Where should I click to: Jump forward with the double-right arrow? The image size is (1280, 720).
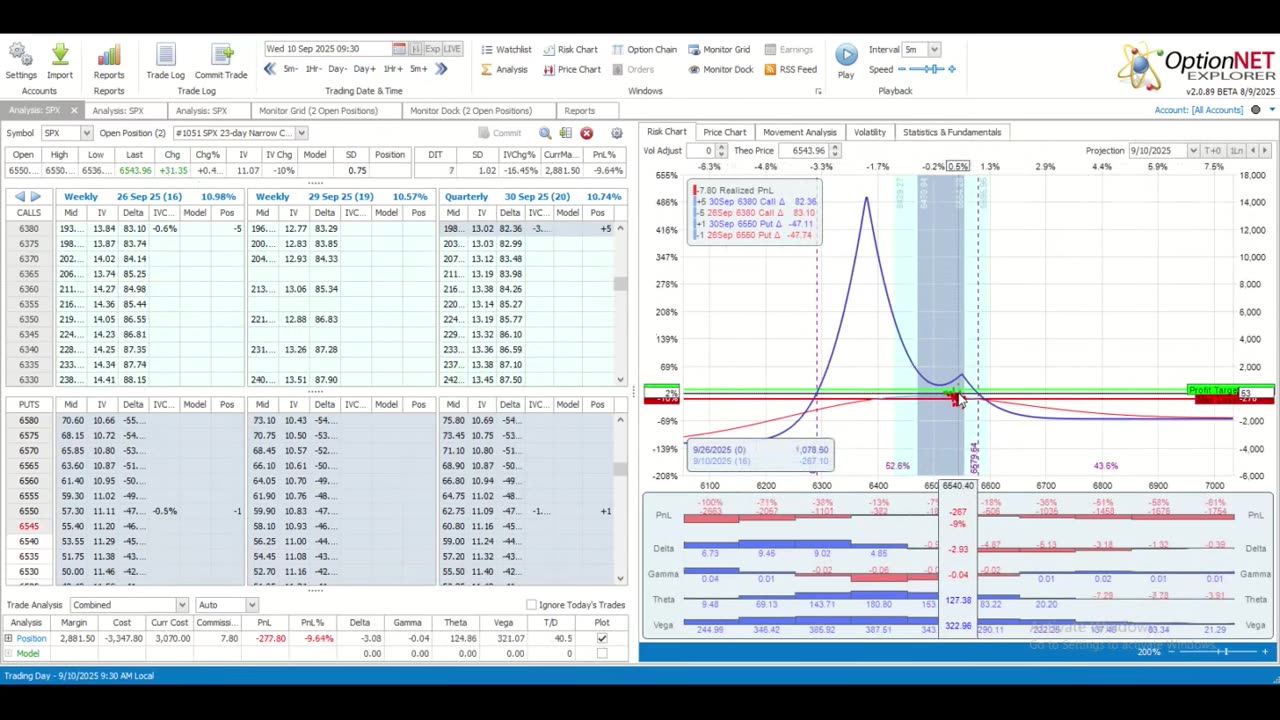[441, 69]
